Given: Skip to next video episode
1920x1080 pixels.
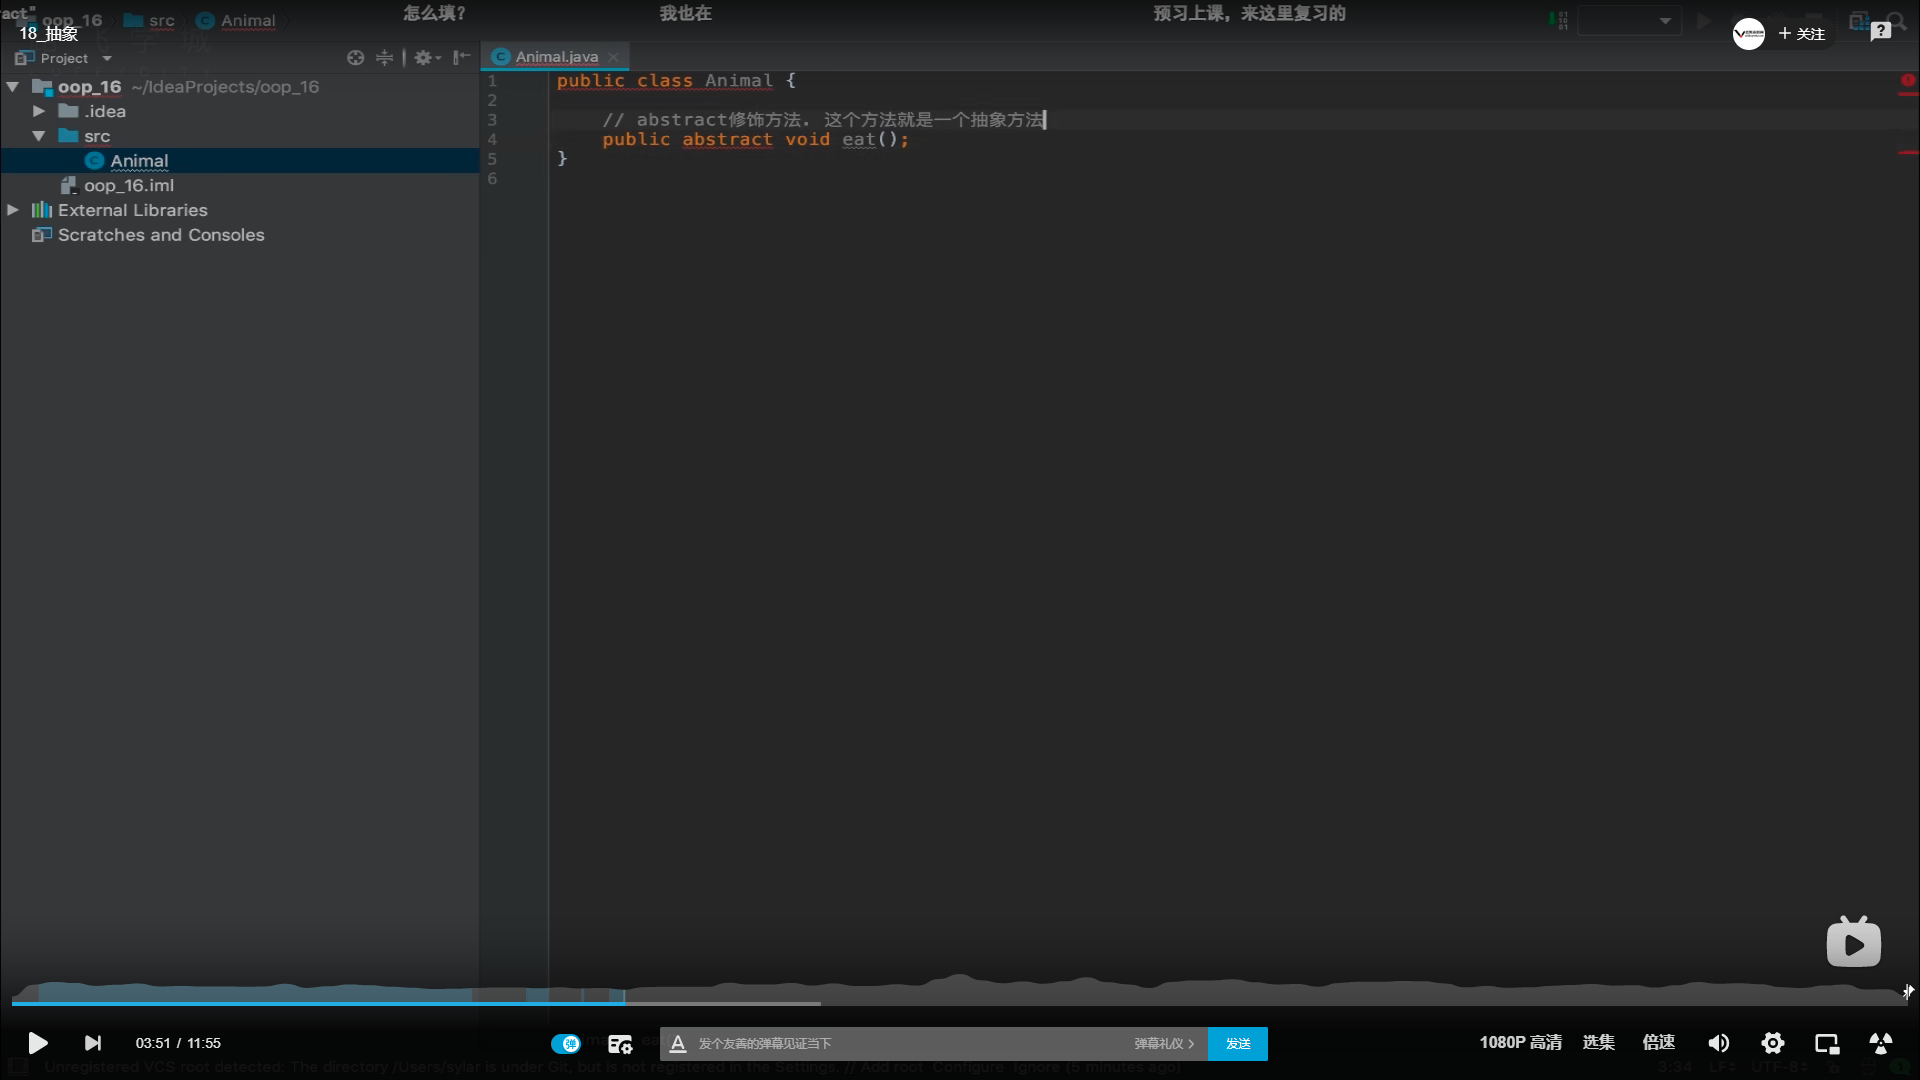Looking at the screenshot, I should (92, 1043).
